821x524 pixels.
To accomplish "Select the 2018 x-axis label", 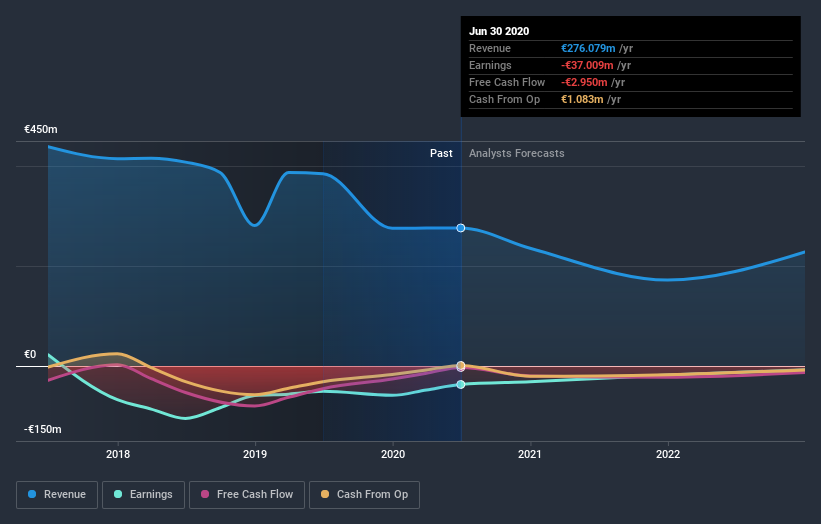I will pos(118,454).
